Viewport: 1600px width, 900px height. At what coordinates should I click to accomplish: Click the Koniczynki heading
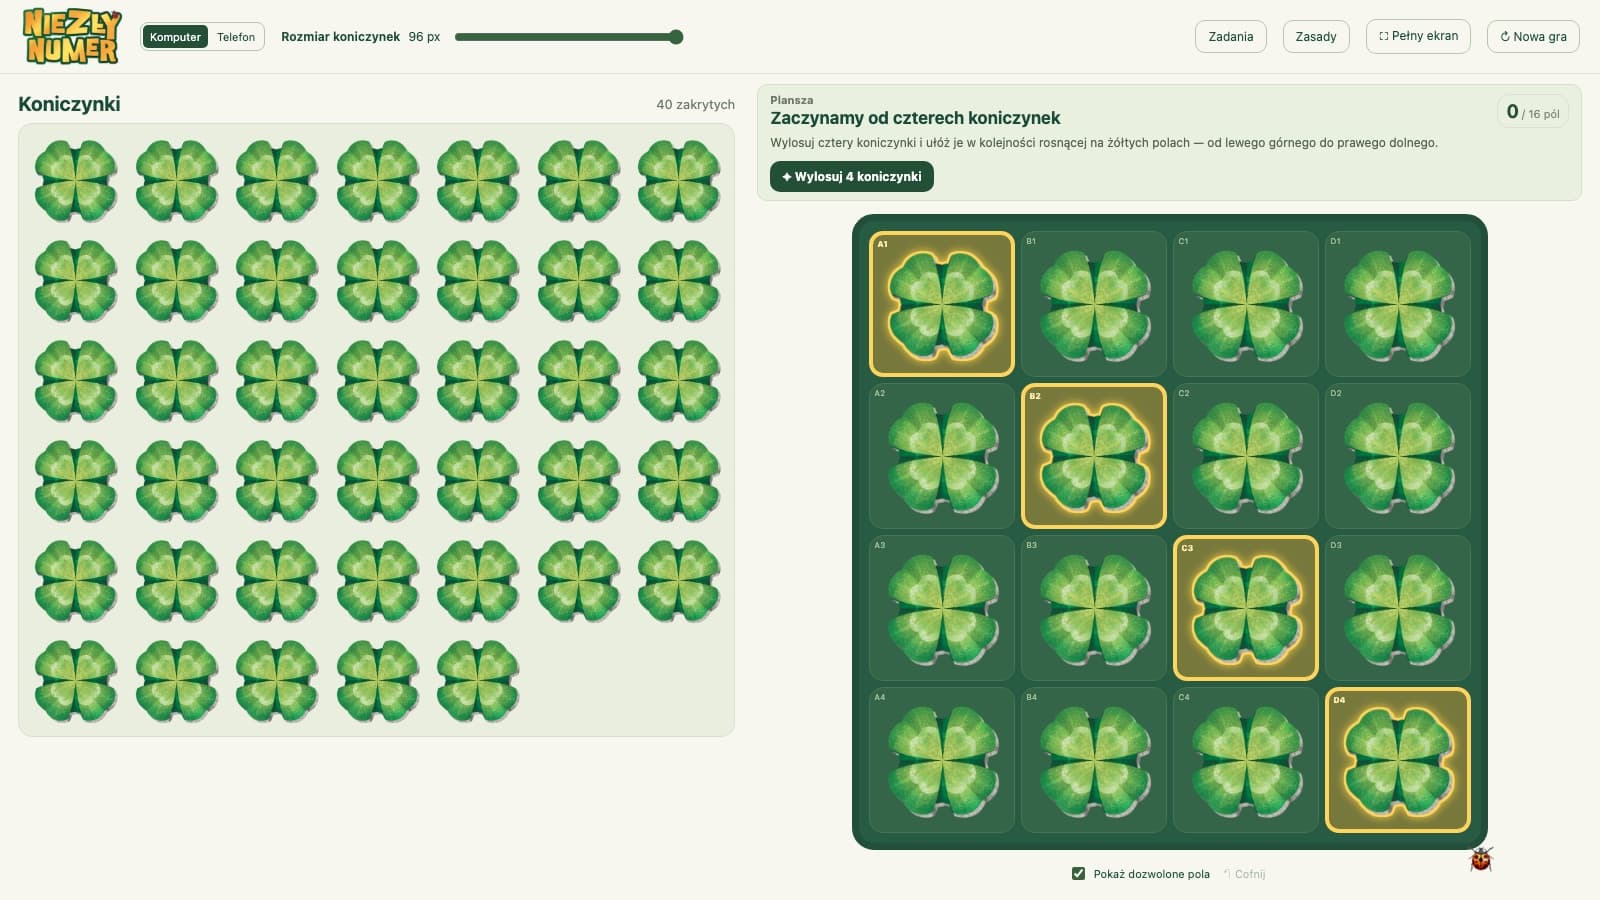click(69, 104)
